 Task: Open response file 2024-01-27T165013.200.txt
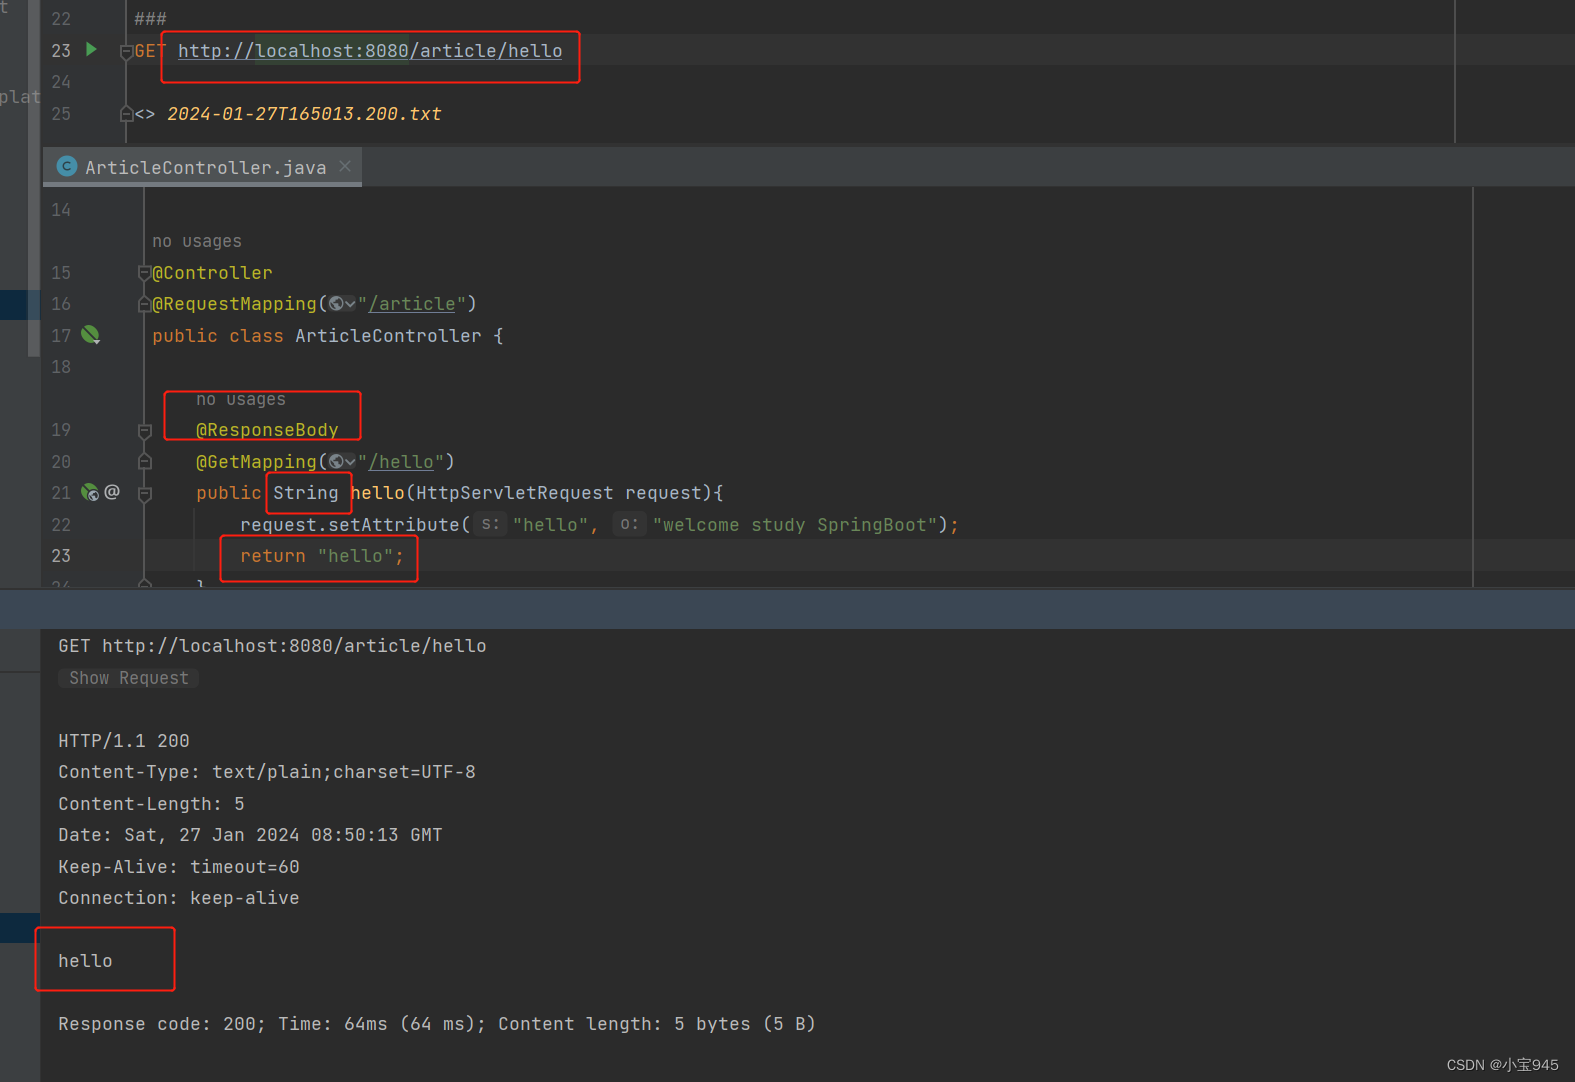coord(304,114)
